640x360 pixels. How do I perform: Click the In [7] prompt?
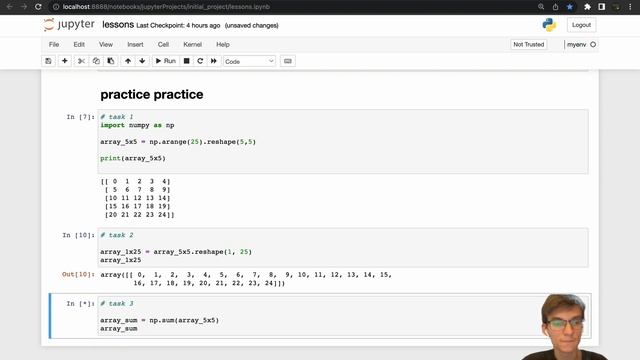80,117
